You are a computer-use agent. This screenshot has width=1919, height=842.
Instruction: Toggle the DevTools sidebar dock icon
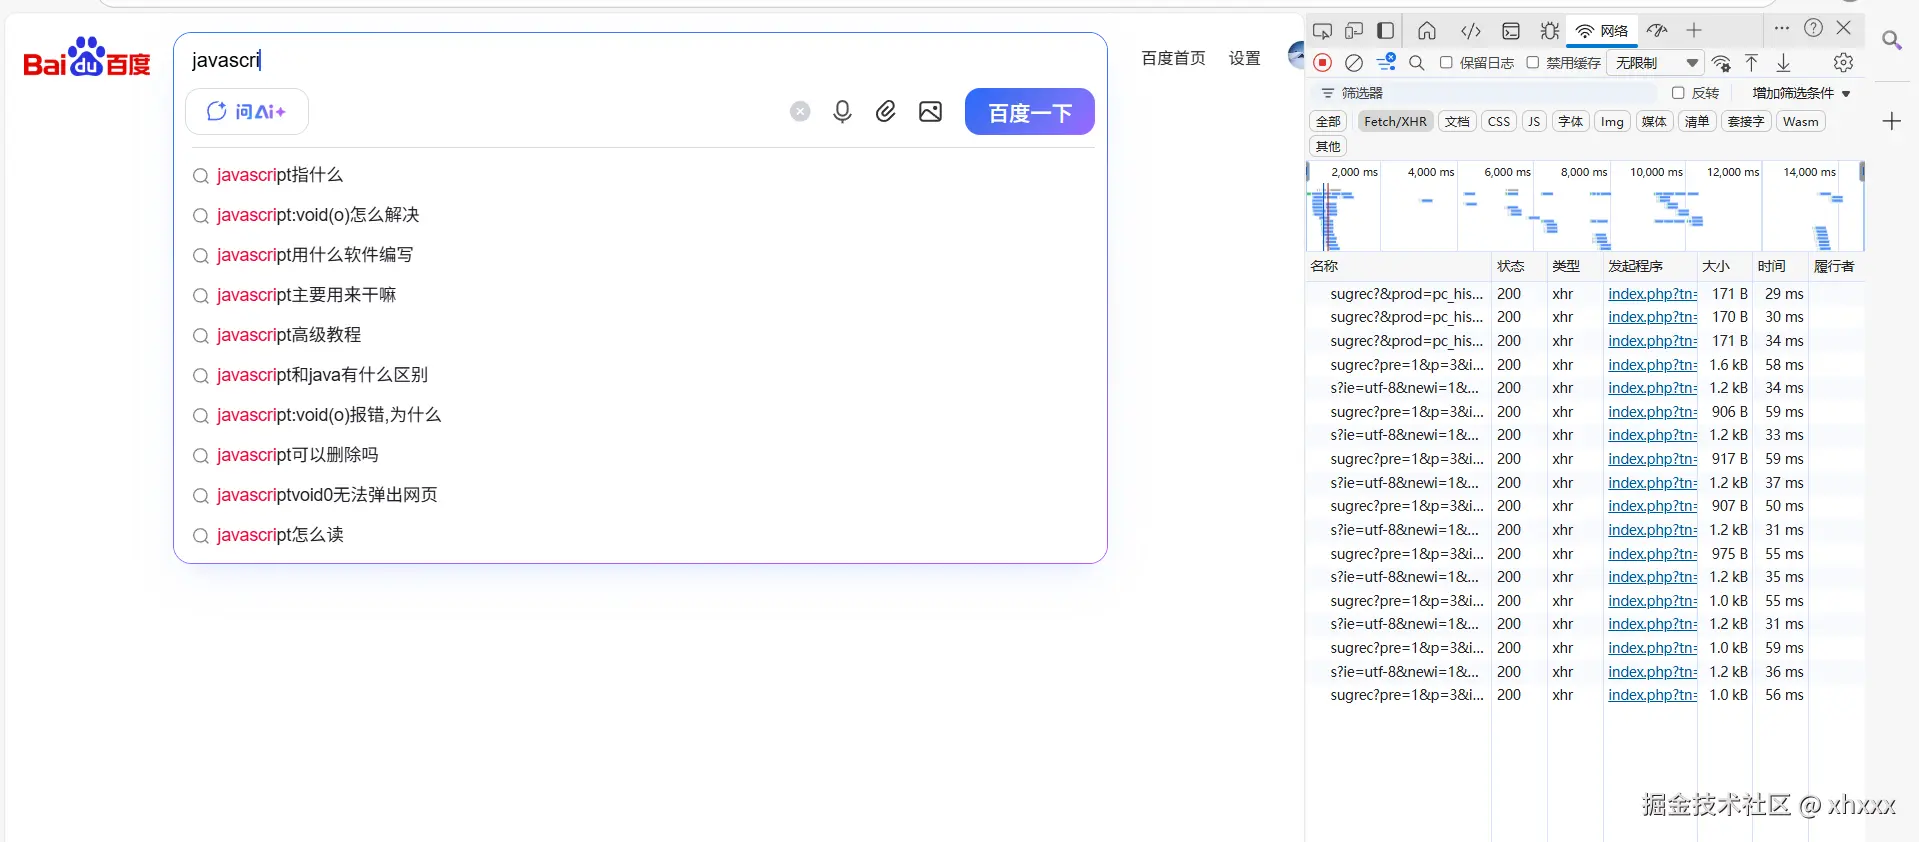point(1386,31)
